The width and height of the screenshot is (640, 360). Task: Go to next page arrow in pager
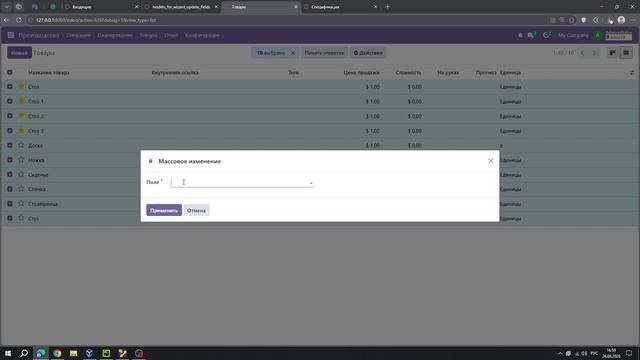coord(594,53)
